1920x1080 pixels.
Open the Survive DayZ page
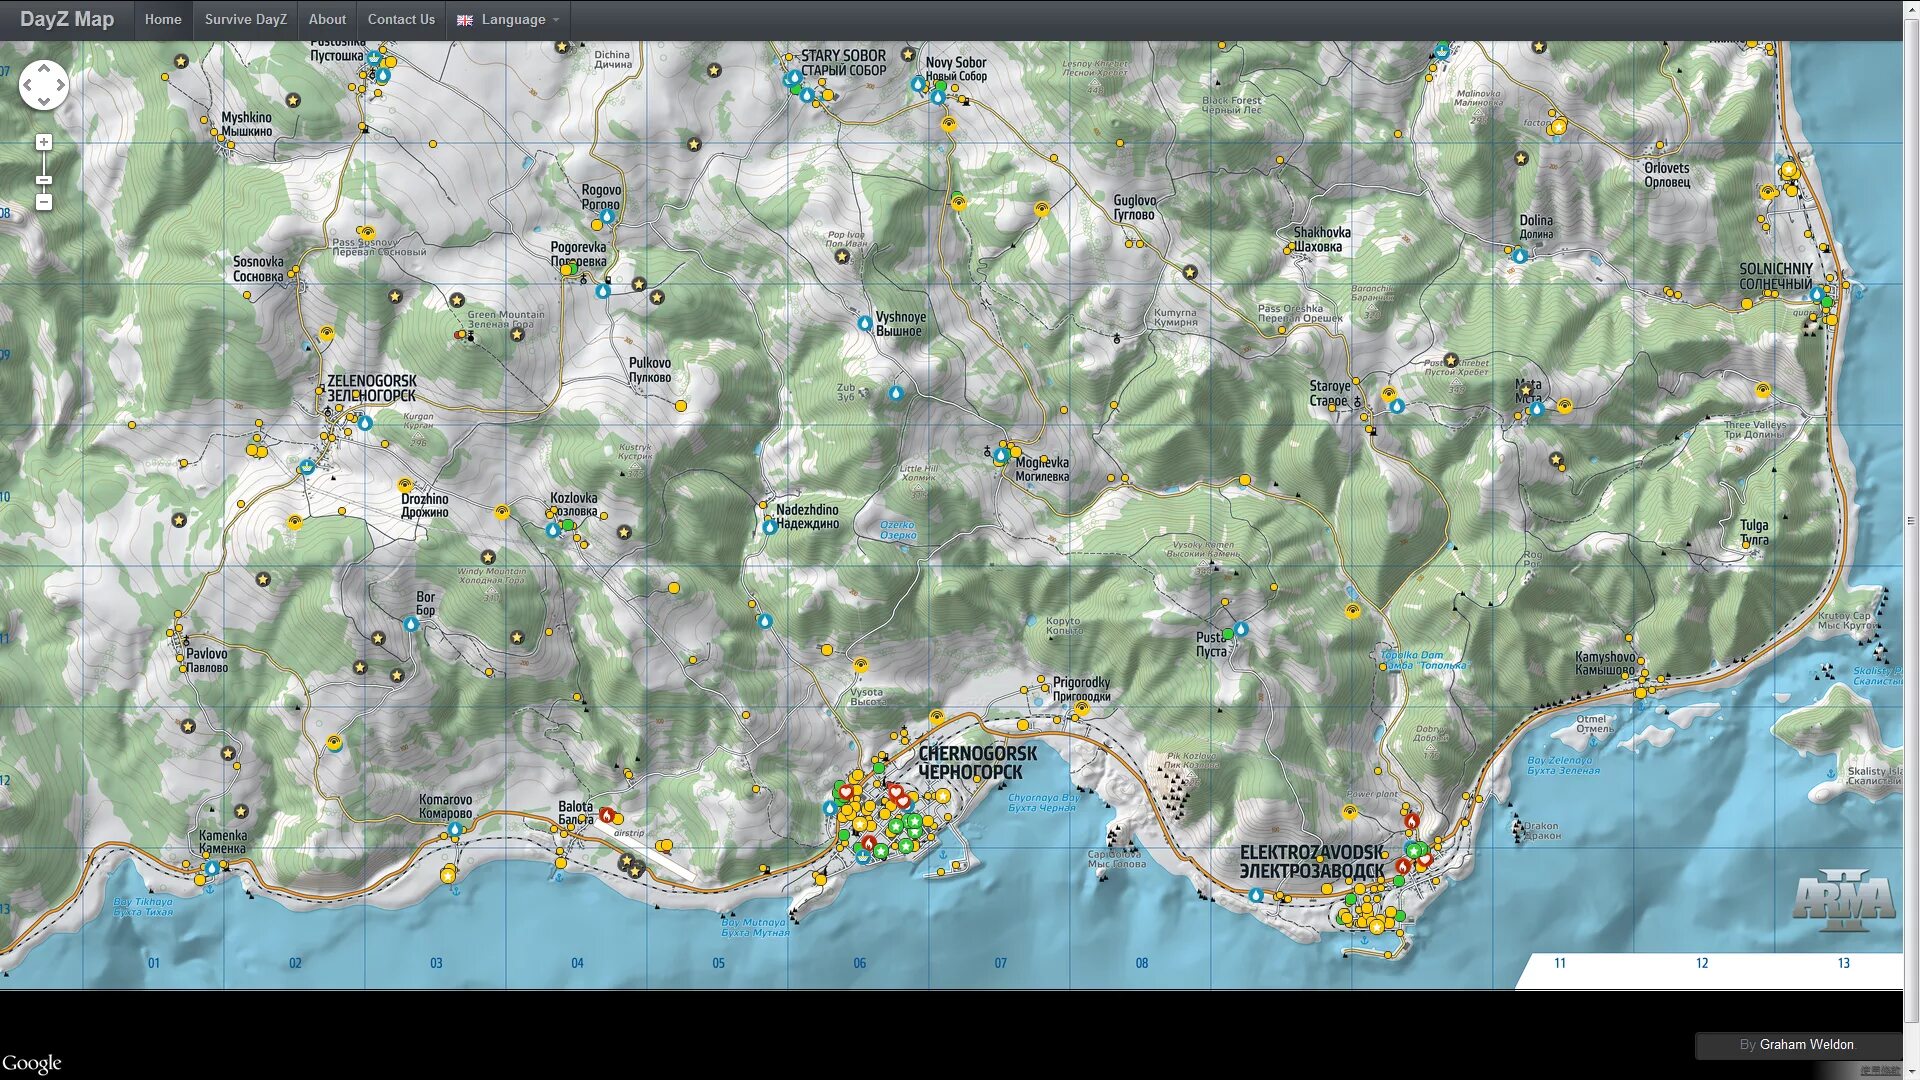click(245, 19)
